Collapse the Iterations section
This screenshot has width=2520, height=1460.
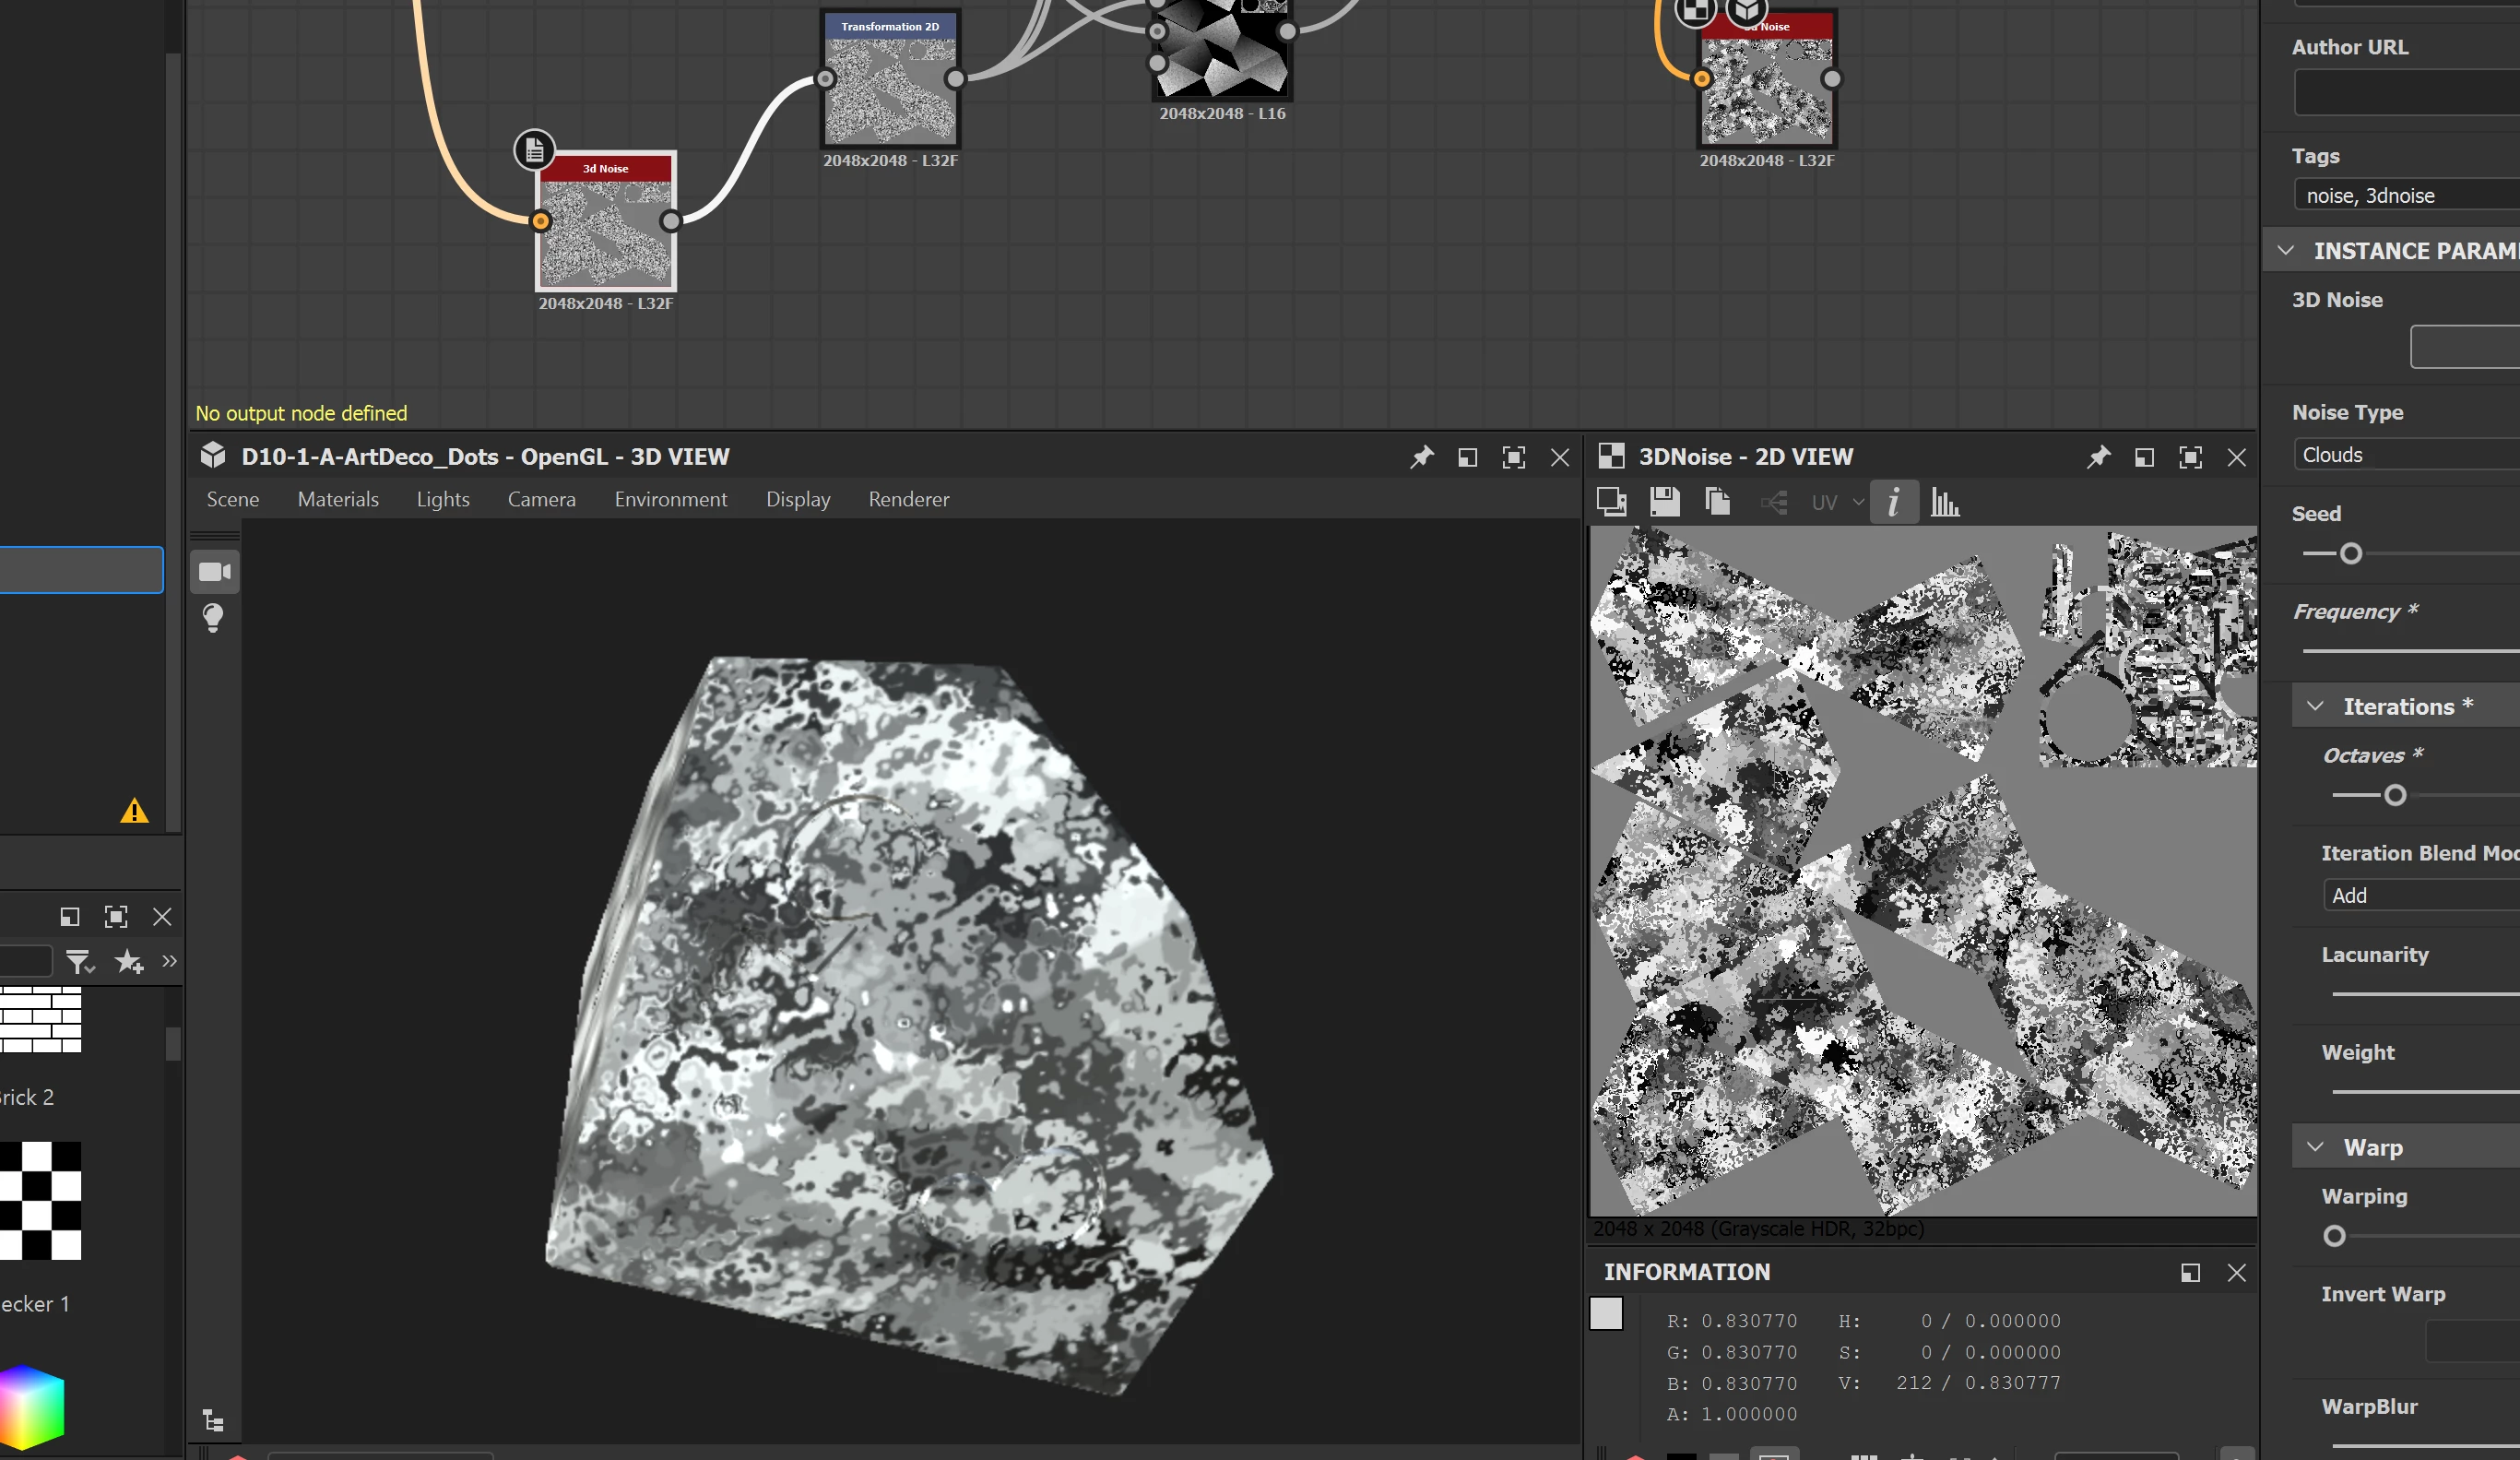pyautogui.click(x=2315, y=707)
